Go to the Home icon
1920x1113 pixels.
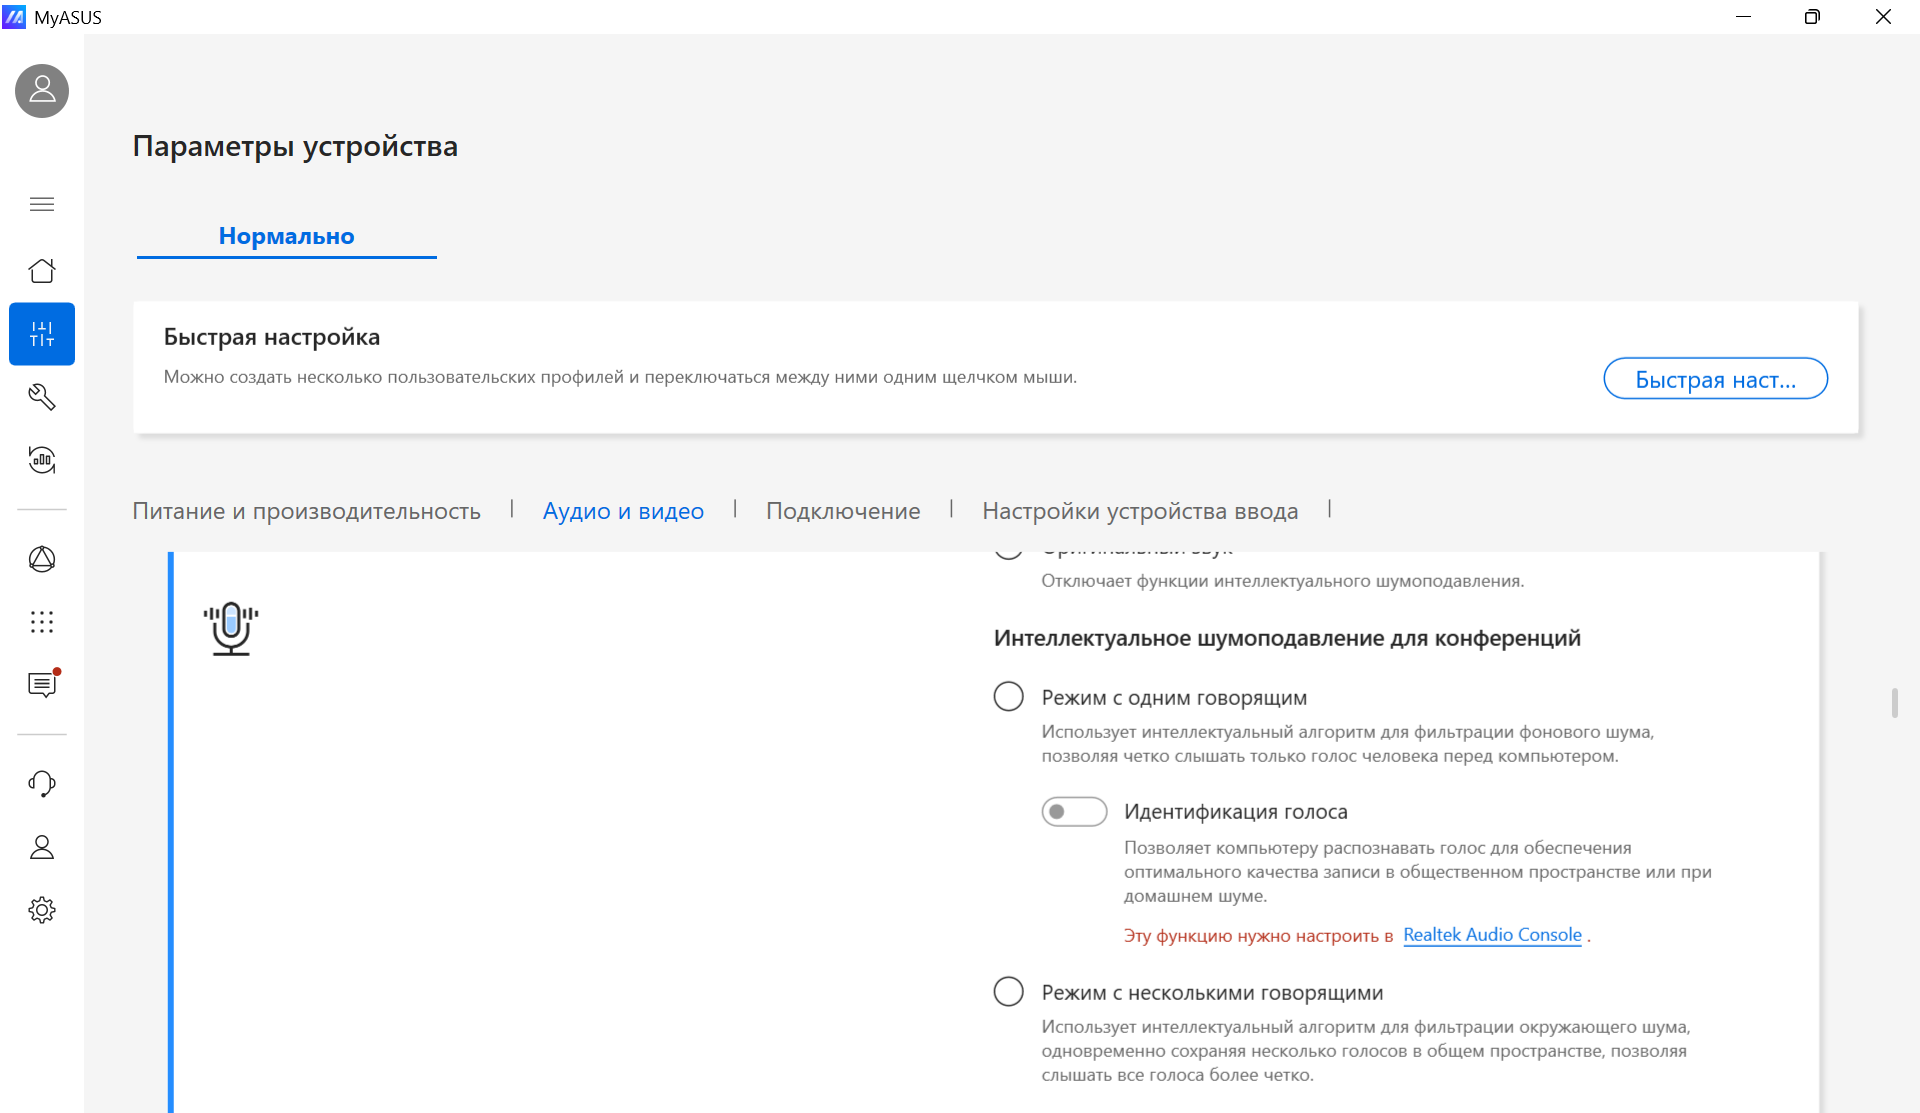(42, 271)
